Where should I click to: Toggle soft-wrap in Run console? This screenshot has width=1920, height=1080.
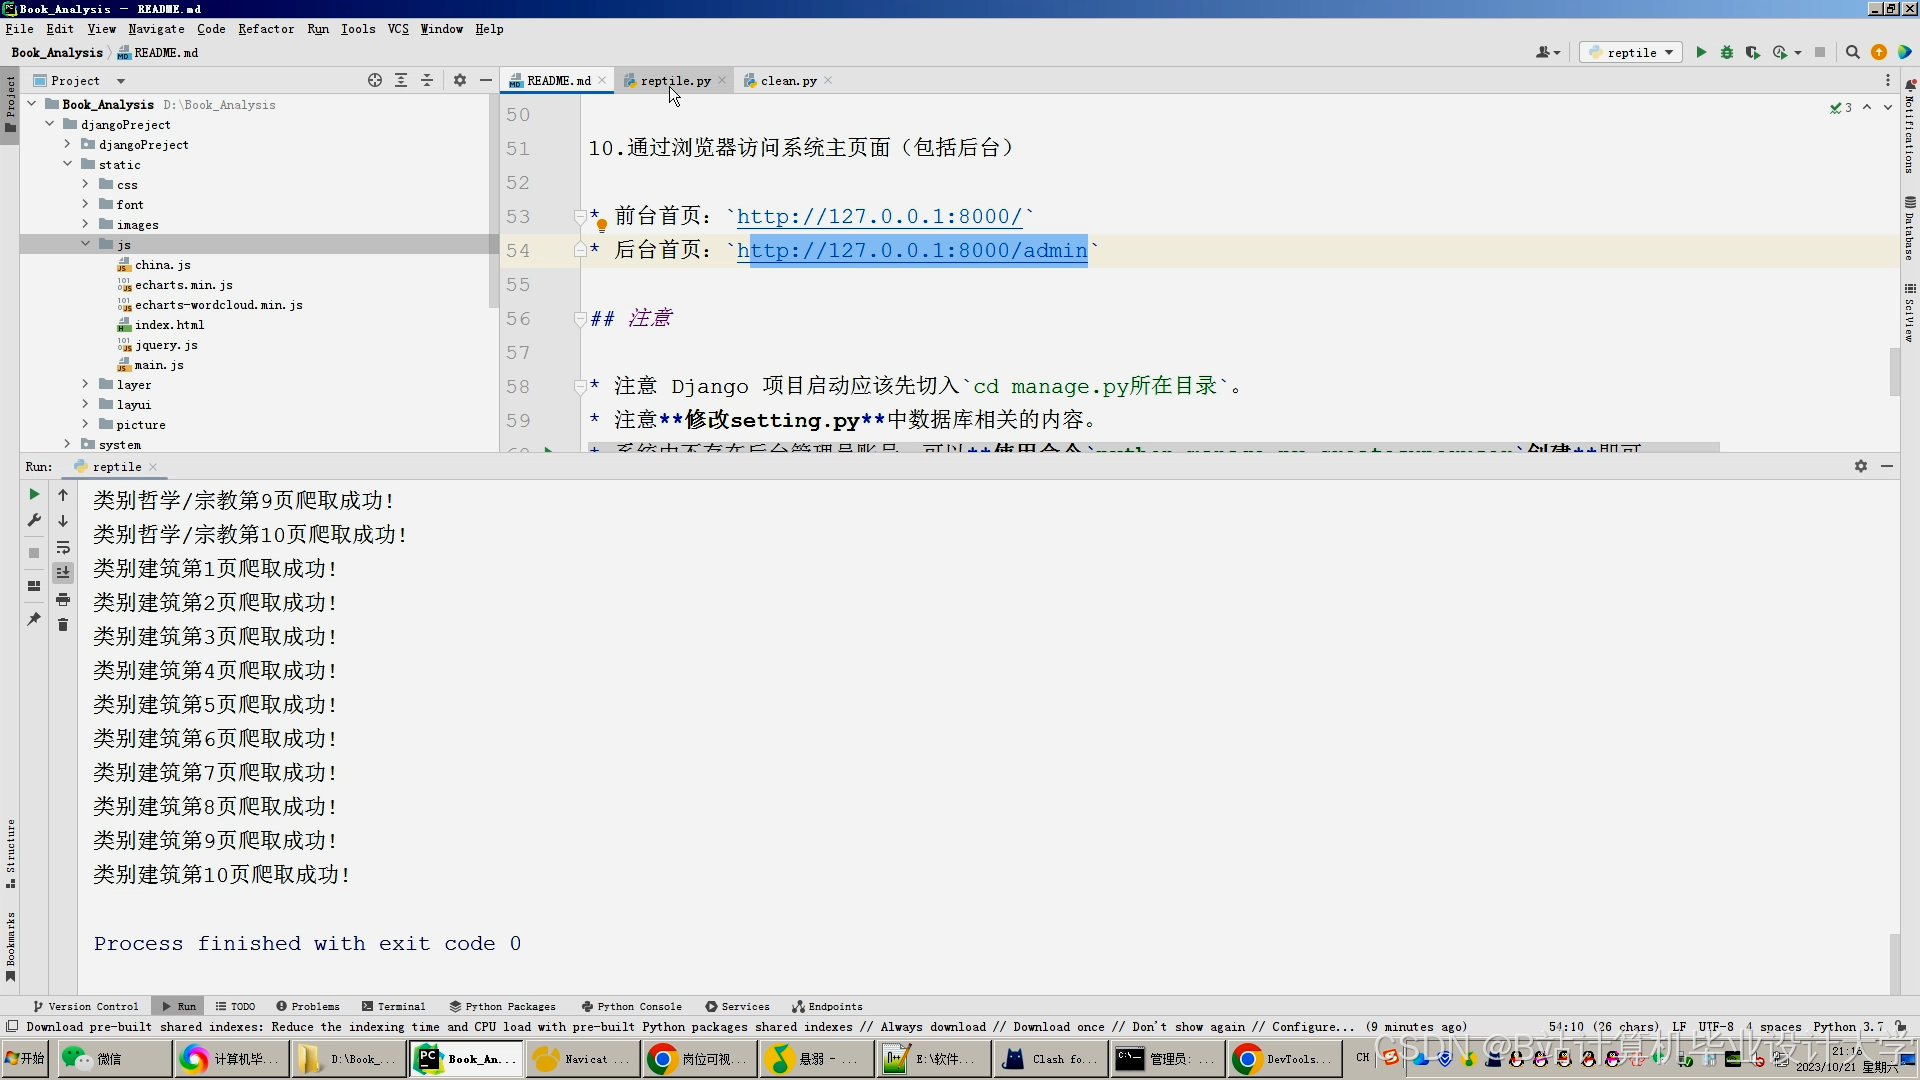pyautogui.click(x=63, y=547)
